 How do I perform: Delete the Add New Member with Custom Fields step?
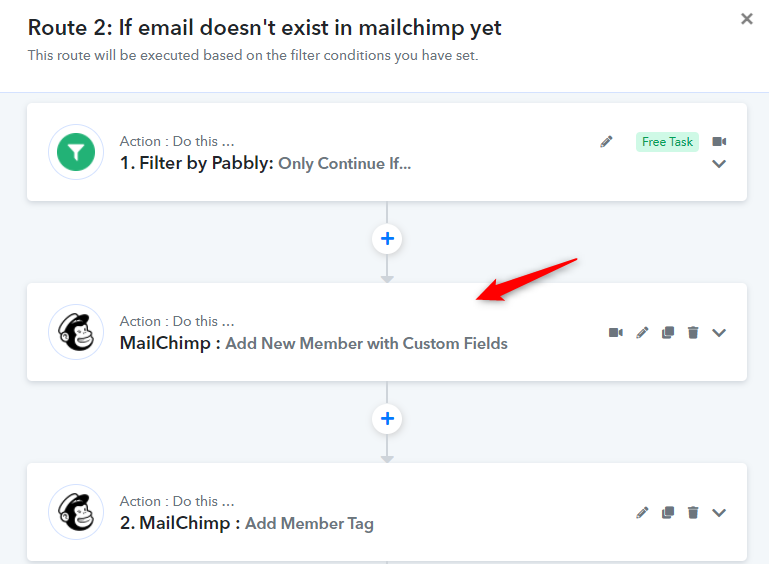[693, 333]
